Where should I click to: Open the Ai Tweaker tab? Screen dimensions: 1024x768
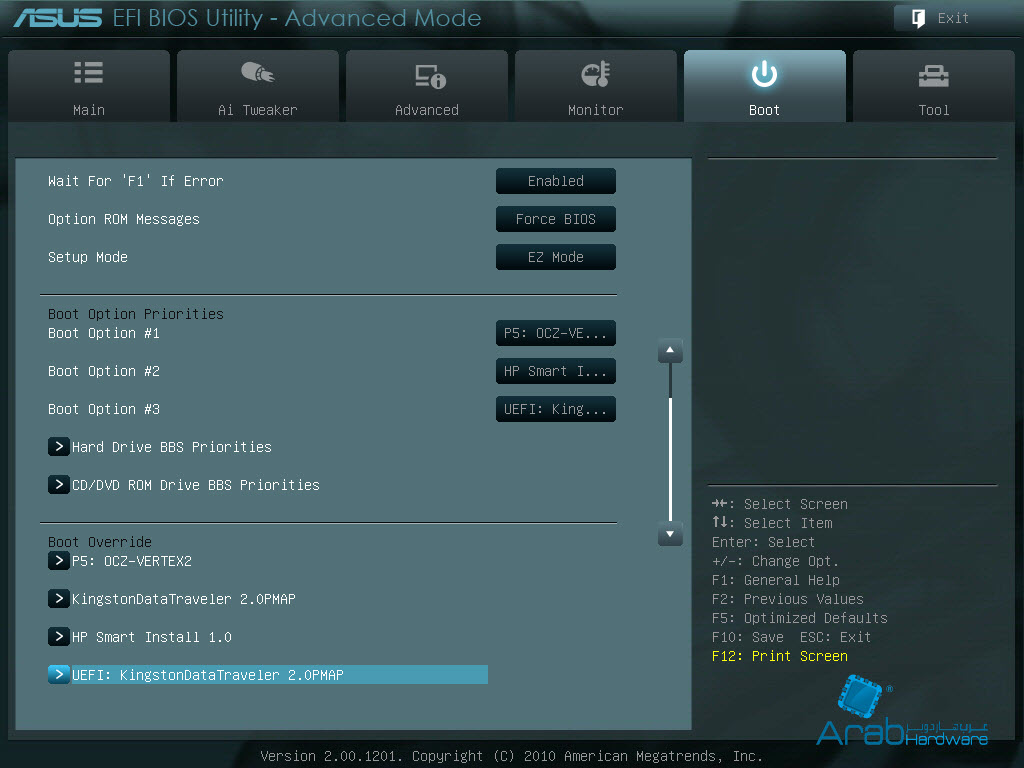(x=257, y=86)
